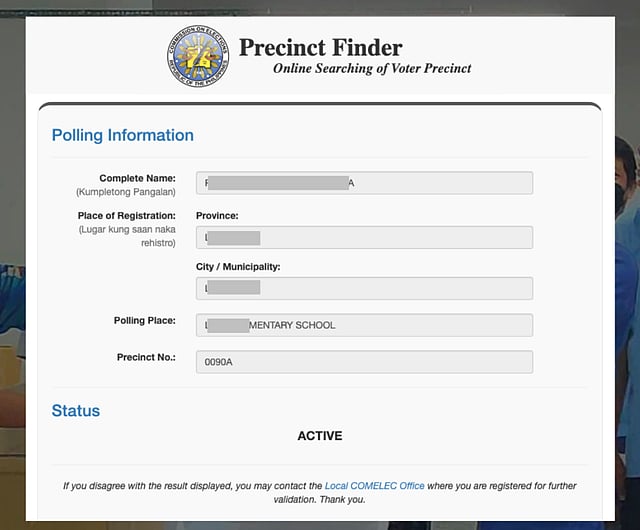Click the Polling Place label

[144, 320]
